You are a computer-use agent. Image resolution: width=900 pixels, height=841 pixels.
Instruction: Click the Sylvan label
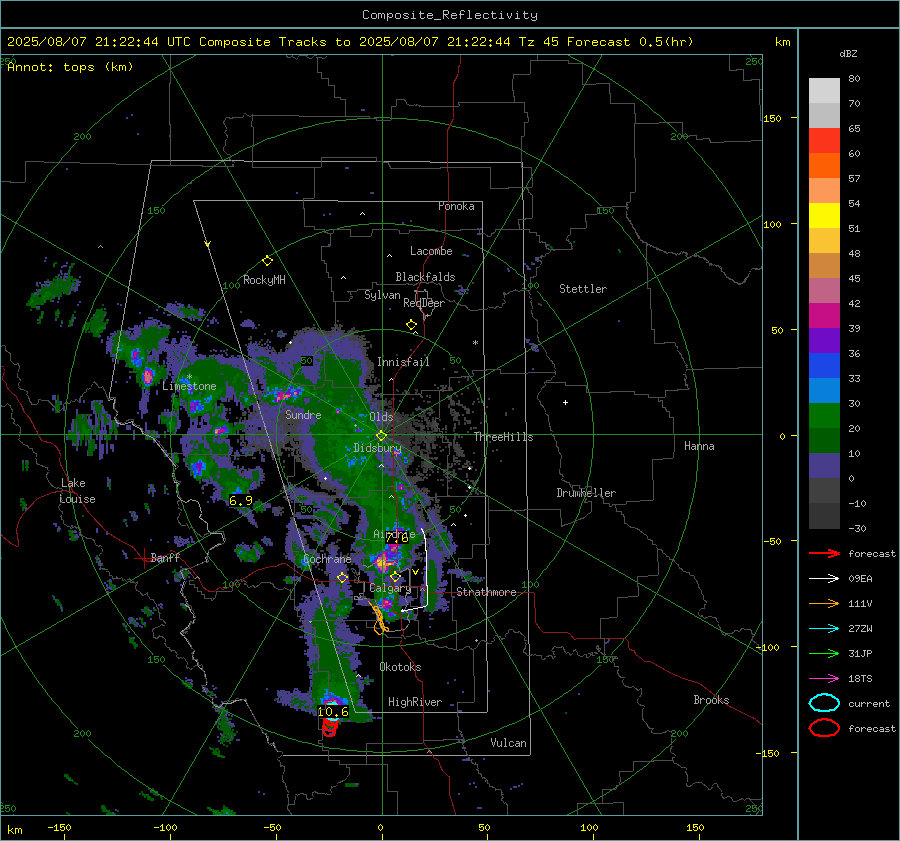click(x=382, y=295)
